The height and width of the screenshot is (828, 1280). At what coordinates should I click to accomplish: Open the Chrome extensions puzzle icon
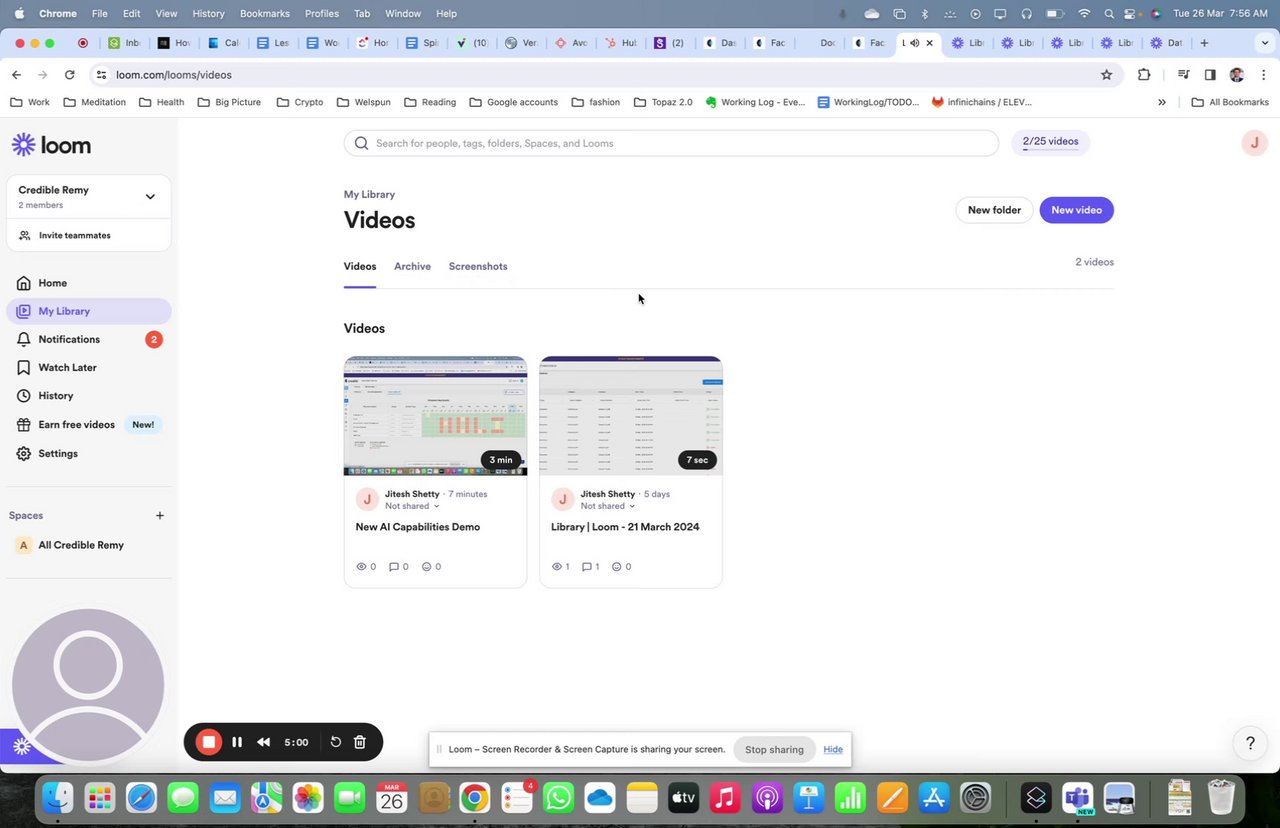[1144, 75]
